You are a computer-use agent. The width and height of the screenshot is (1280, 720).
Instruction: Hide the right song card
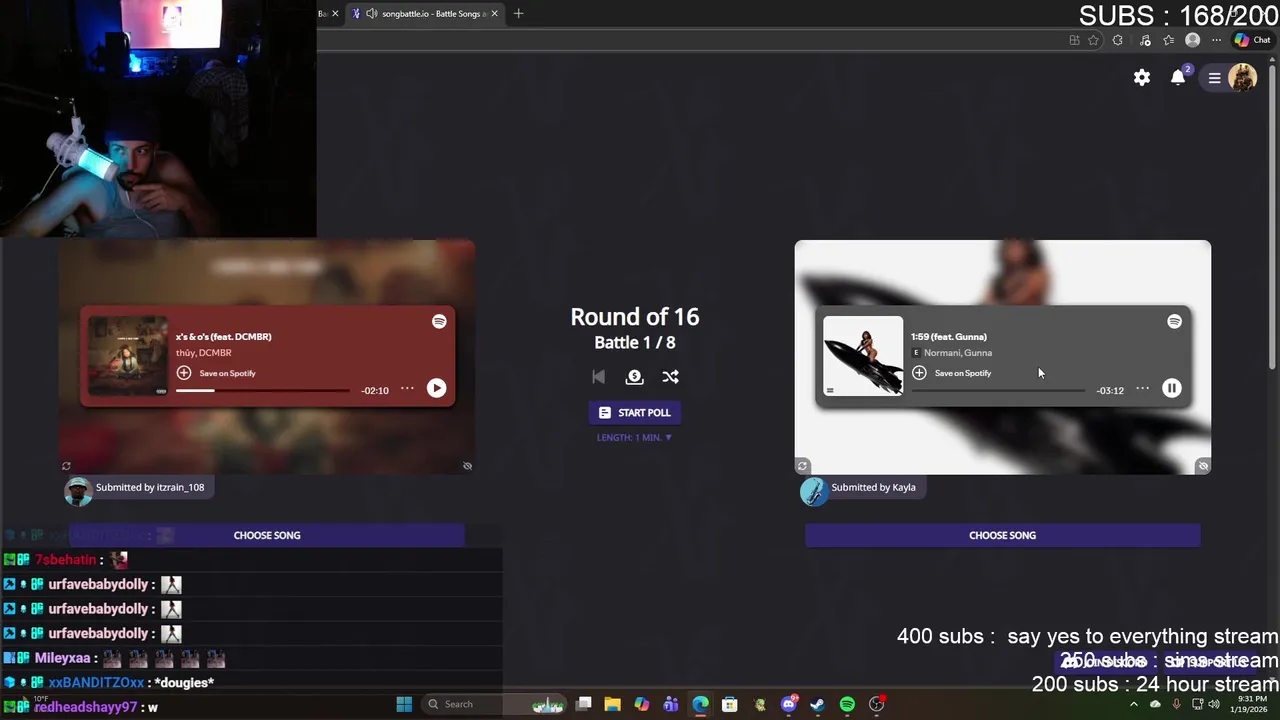pos(1203,466)
